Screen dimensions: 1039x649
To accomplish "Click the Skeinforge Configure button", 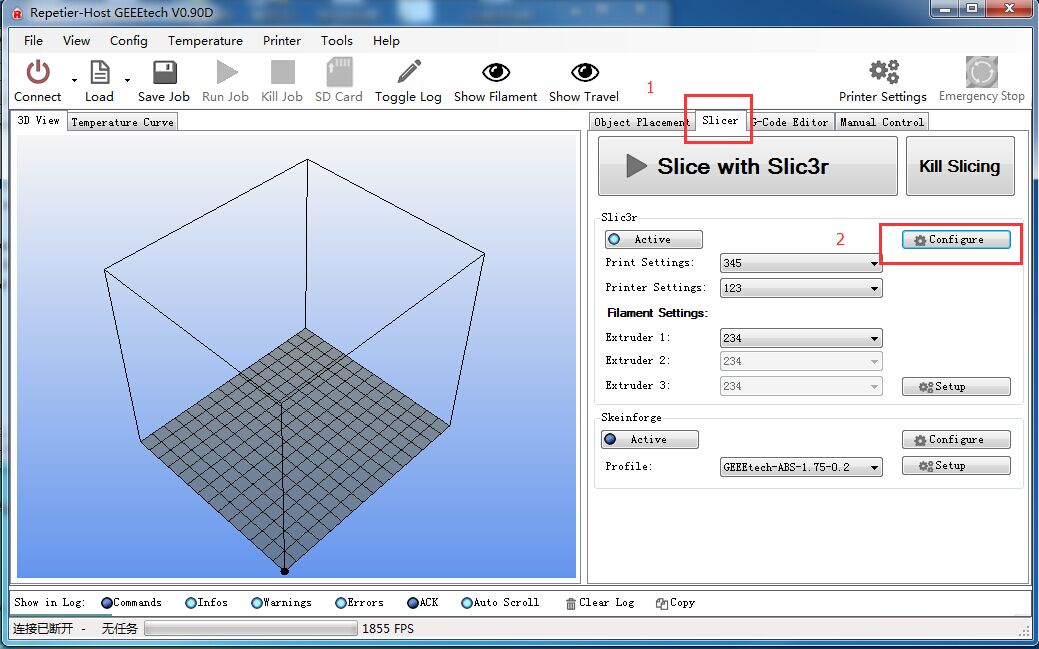I will tap(956, 440).
